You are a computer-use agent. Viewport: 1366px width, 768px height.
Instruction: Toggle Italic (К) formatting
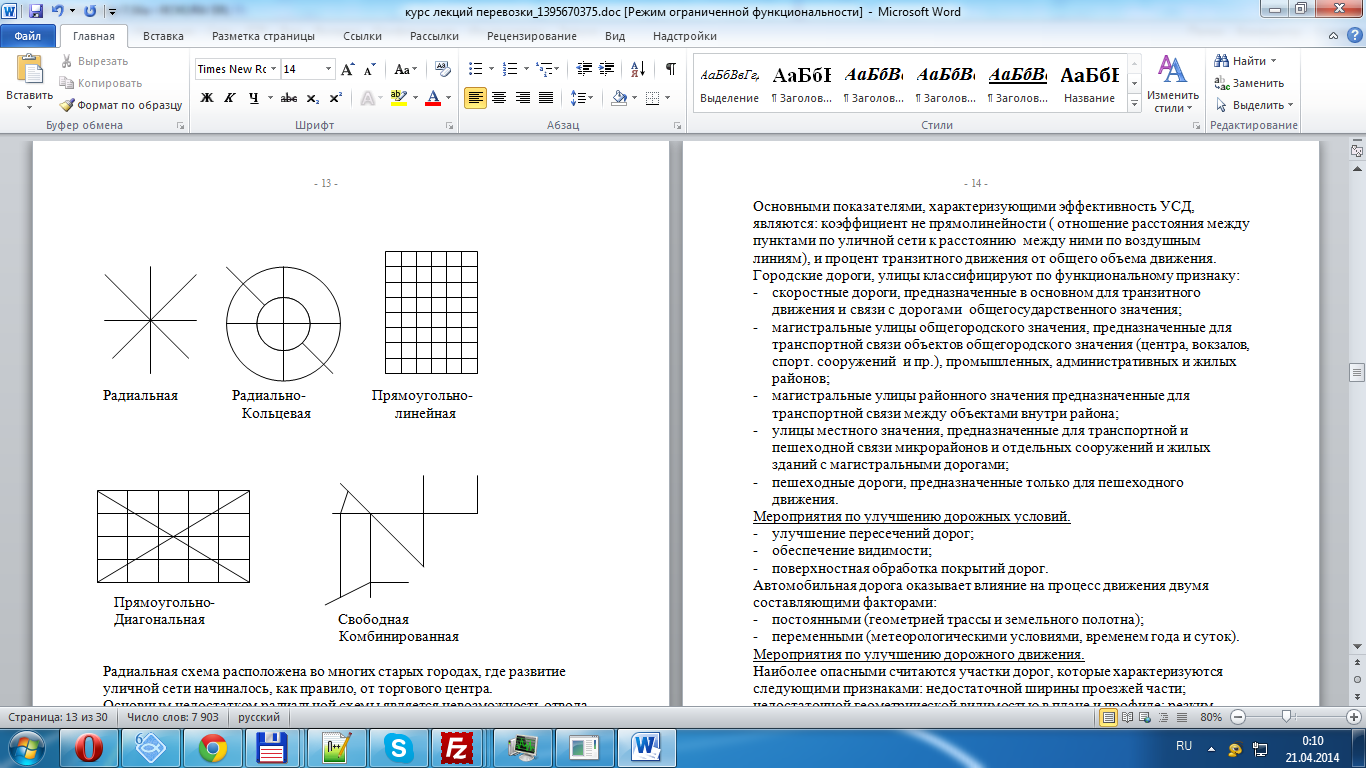click(230, 98)
